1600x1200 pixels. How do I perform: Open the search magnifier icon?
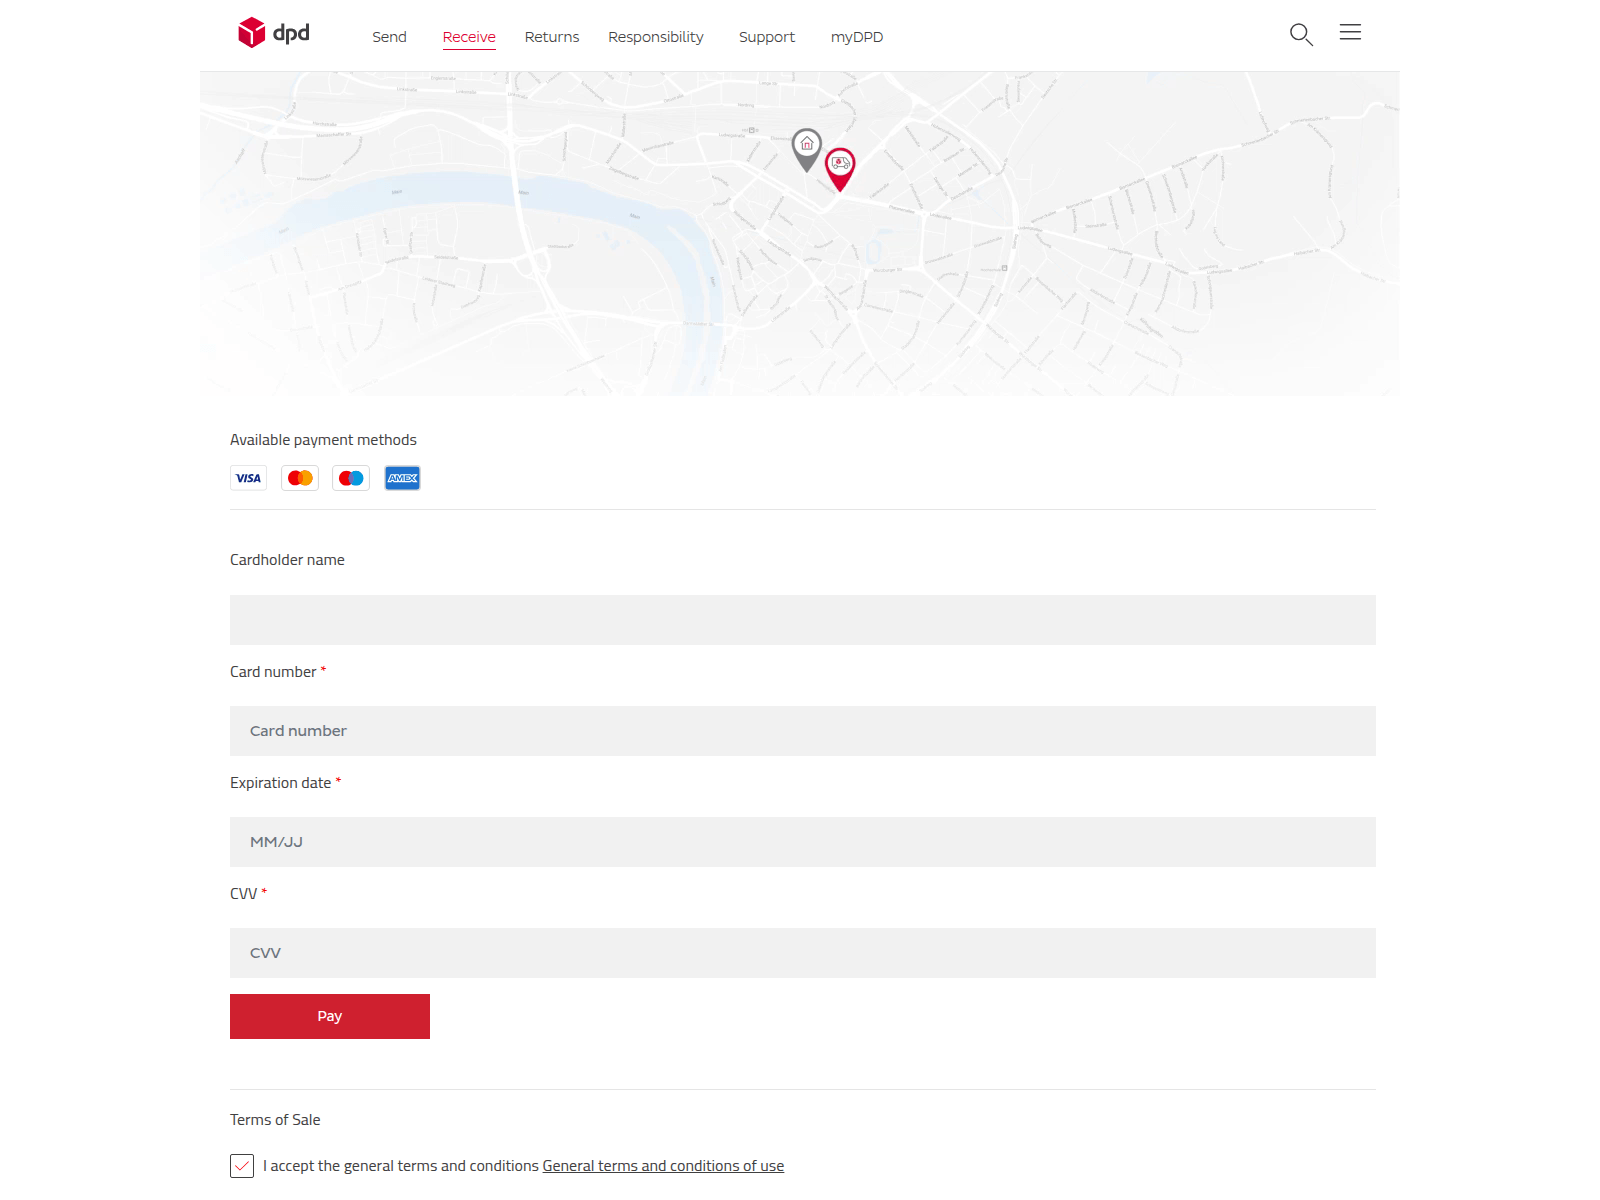coord(1301,35)
